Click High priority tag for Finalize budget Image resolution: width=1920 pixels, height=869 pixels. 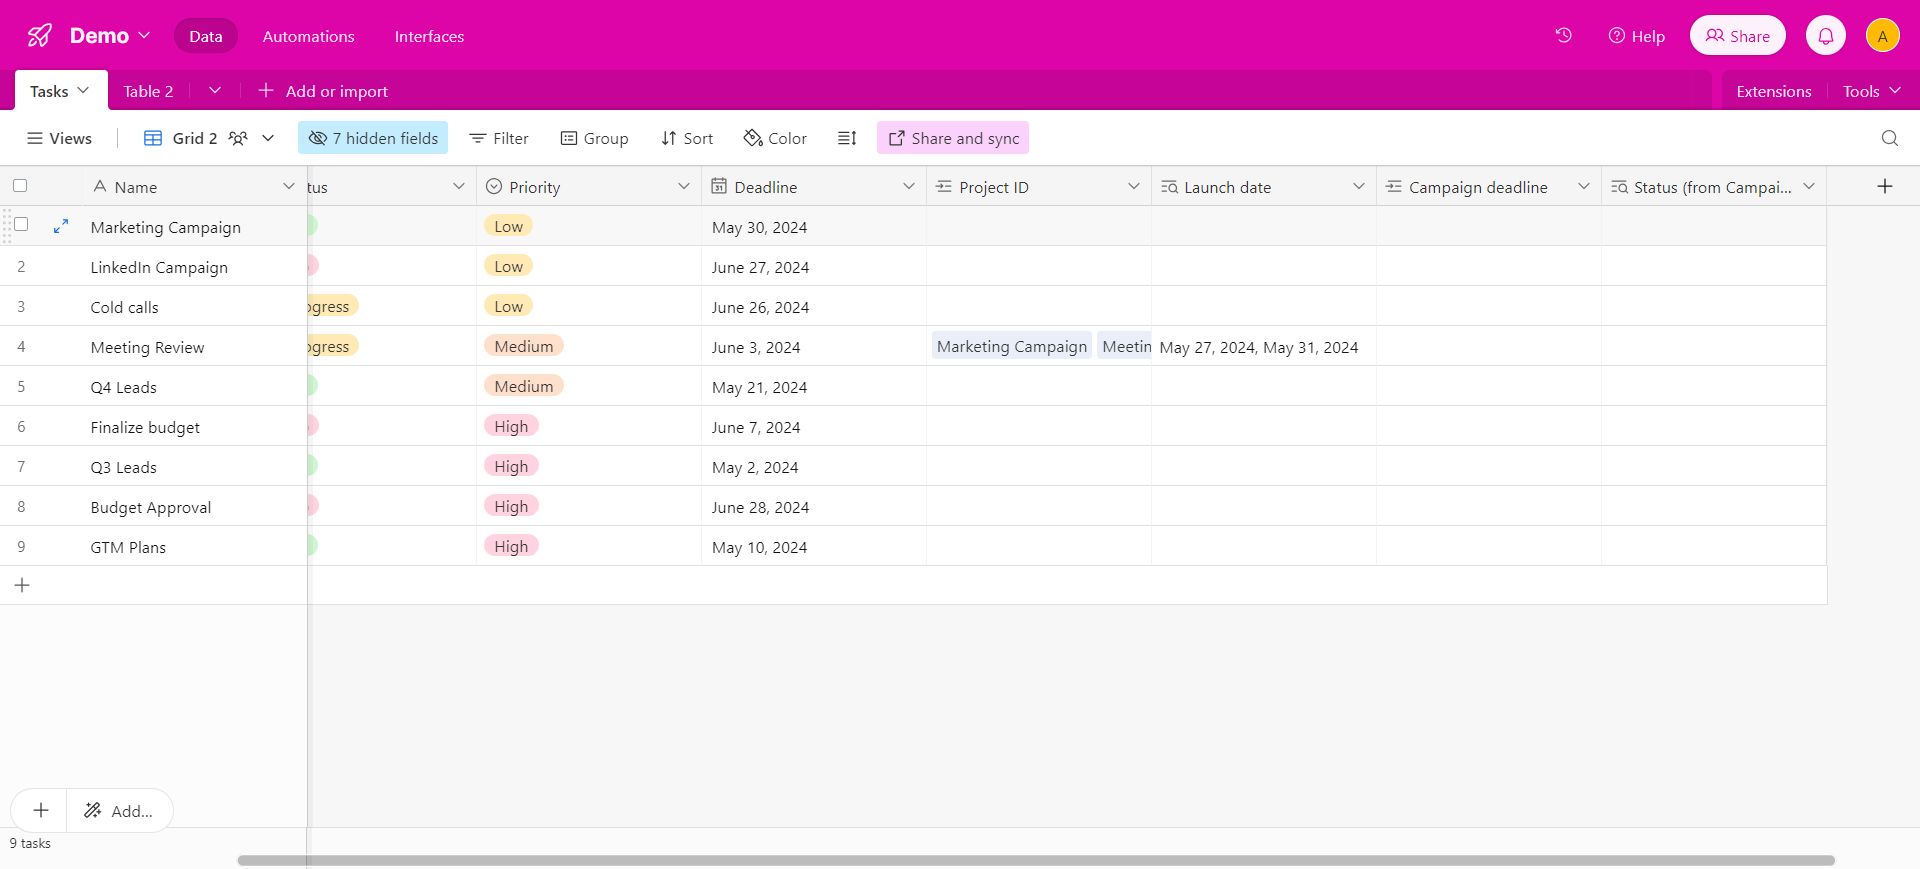tap(511, 426)
